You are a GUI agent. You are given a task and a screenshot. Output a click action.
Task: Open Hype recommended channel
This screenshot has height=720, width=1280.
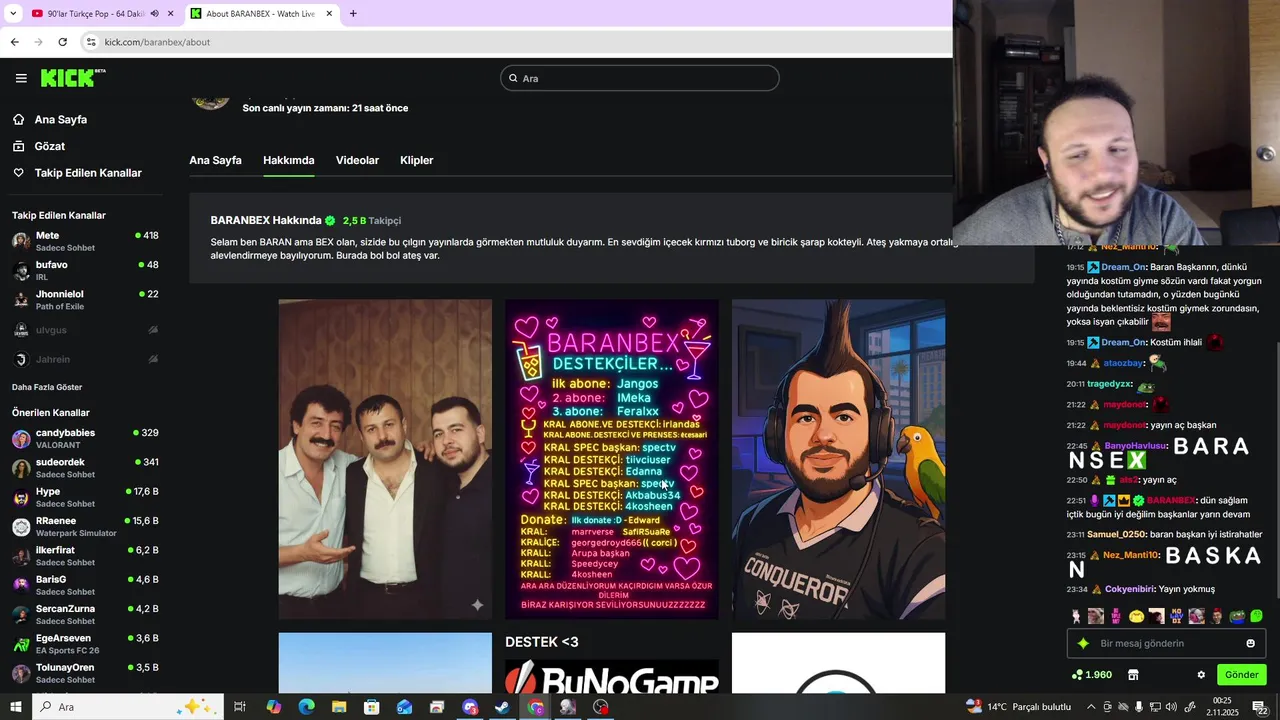pyautogui.click(x=85, y=497)
